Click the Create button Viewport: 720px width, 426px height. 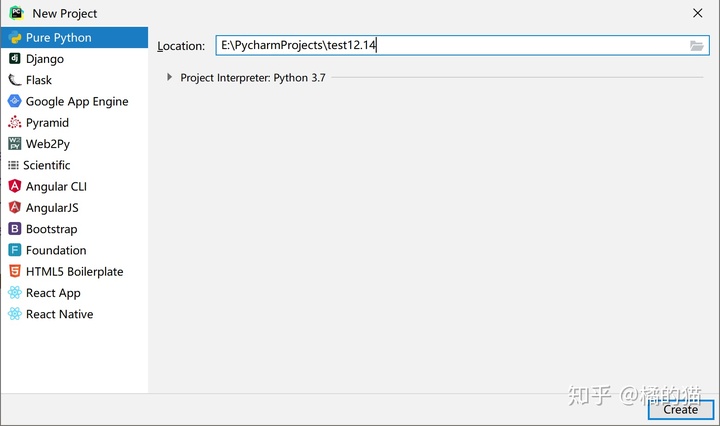click(x=681, y=409)
